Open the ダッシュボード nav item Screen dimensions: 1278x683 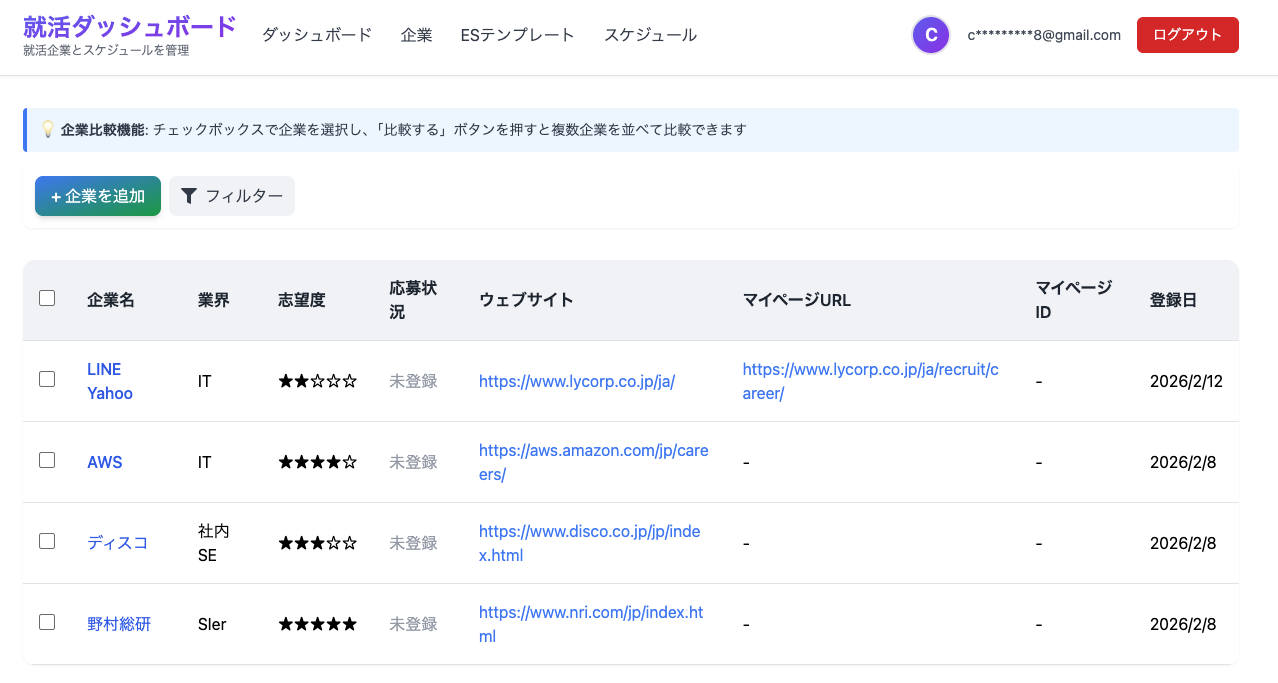(x=317, y=35)
